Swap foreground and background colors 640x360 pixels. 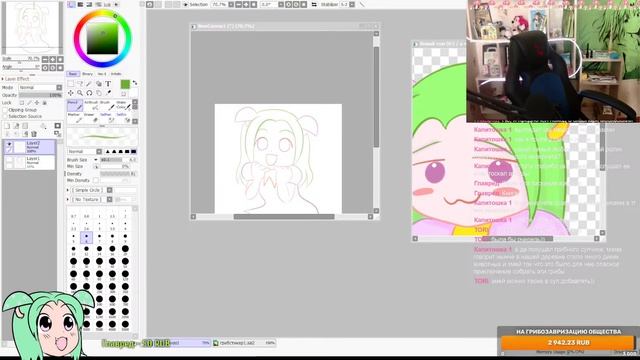135,83
